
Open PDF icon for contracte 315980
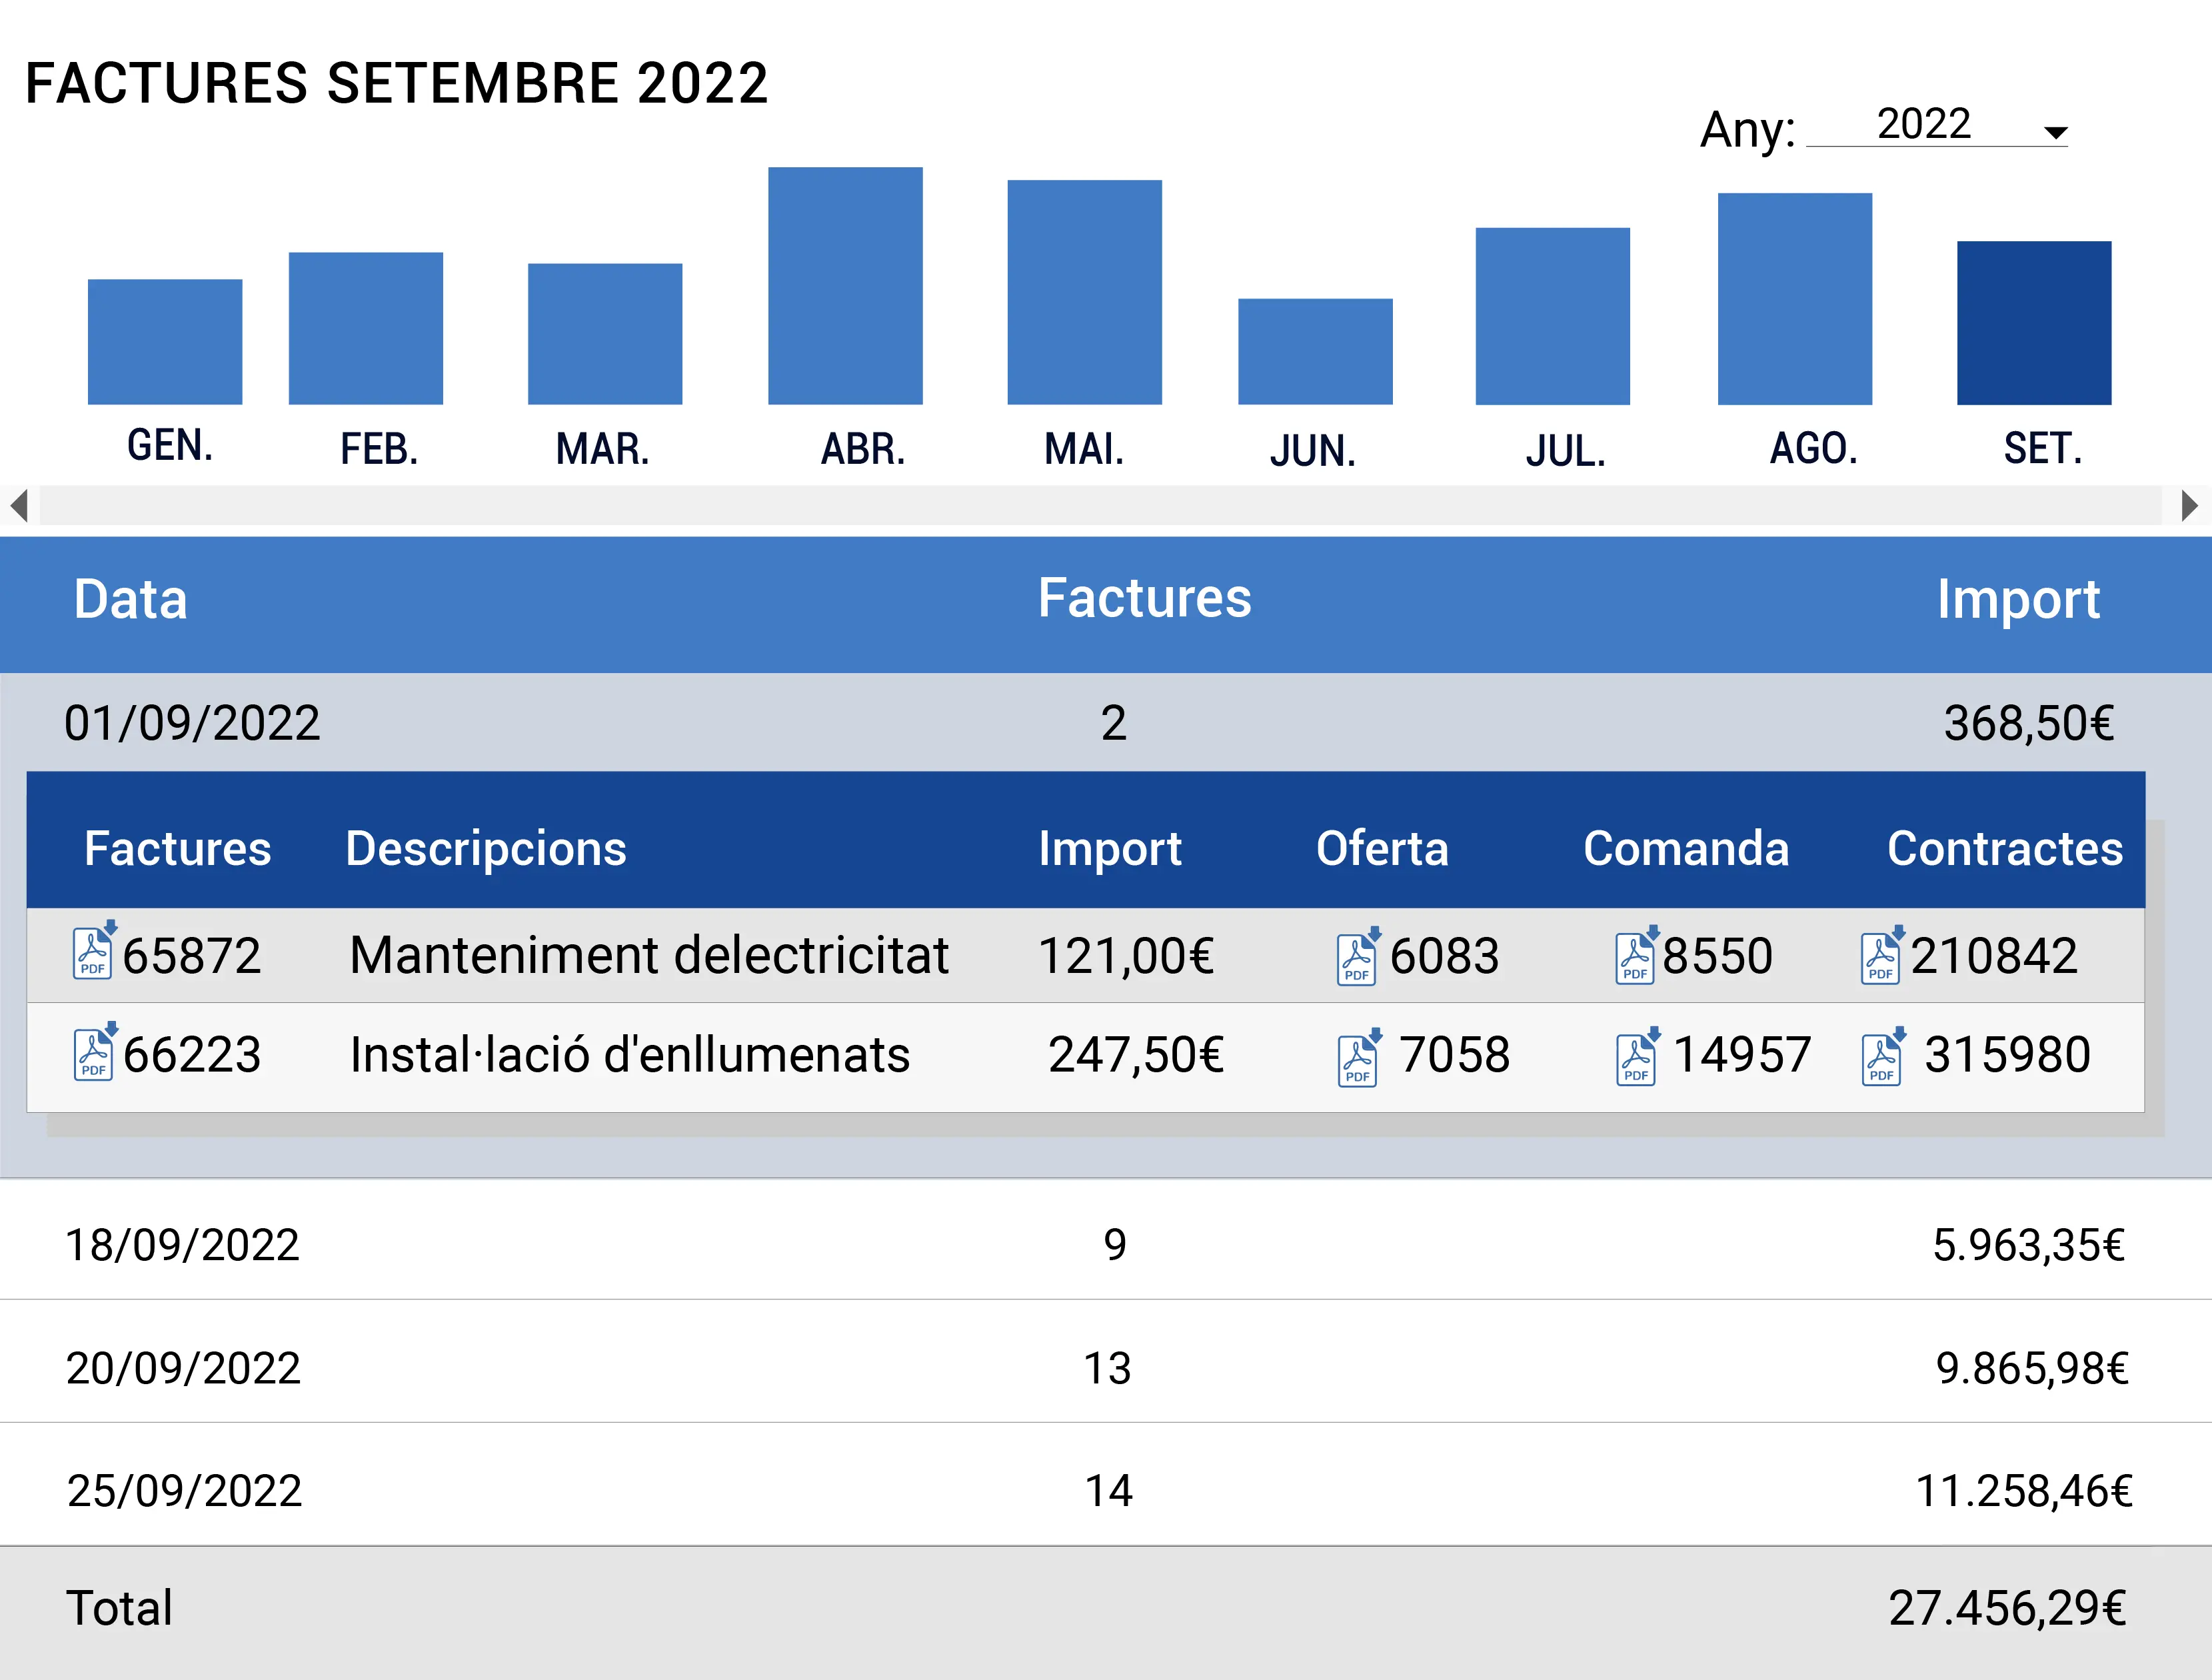(1883, 1056)
